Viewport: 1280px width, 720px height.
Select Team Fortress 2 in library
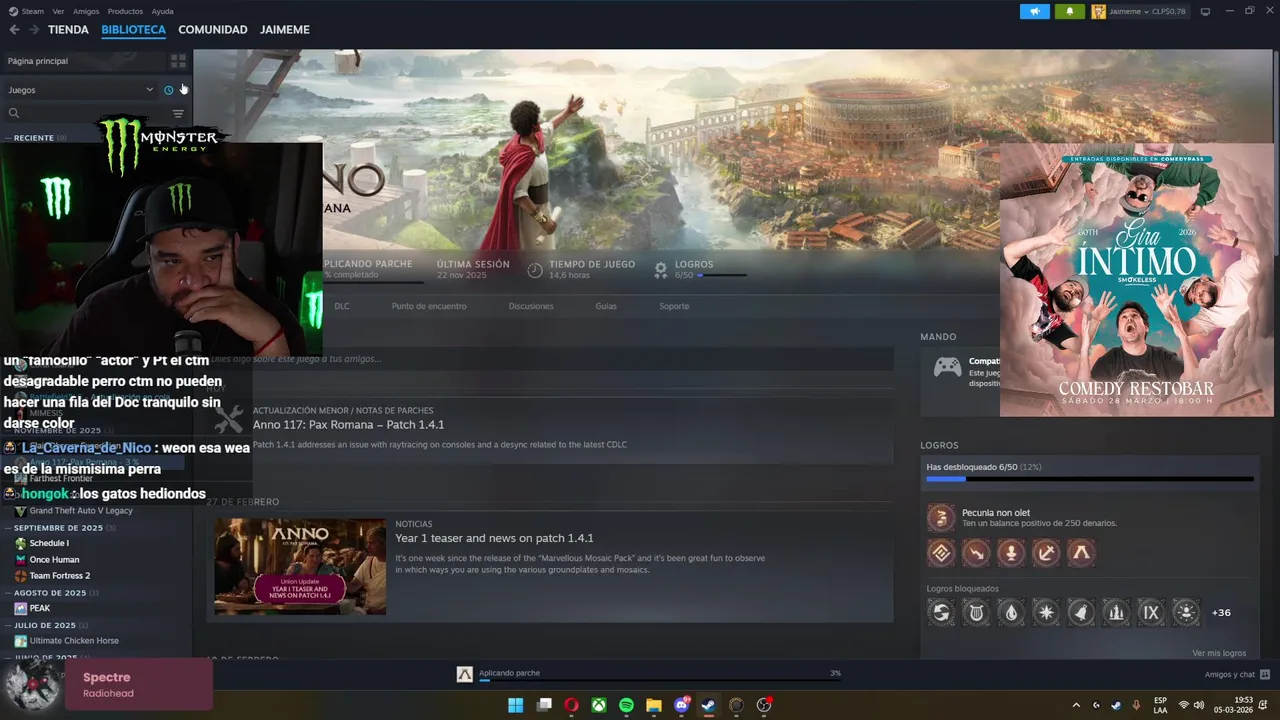coord(60,576)
